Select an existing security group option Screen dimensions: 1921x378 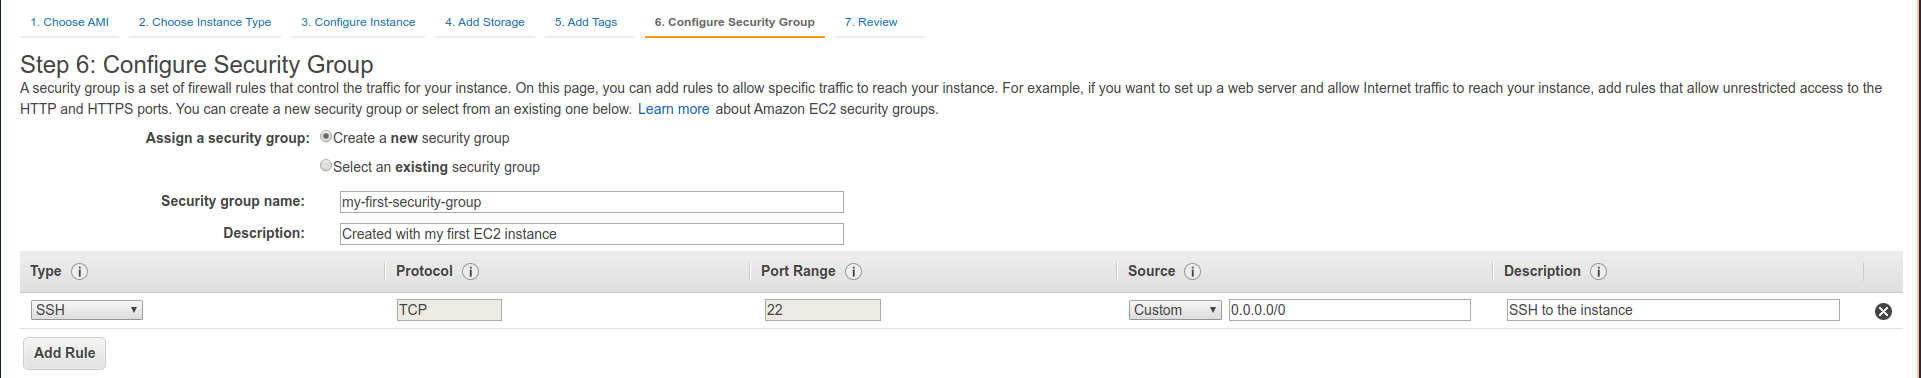tap(326, 166)
